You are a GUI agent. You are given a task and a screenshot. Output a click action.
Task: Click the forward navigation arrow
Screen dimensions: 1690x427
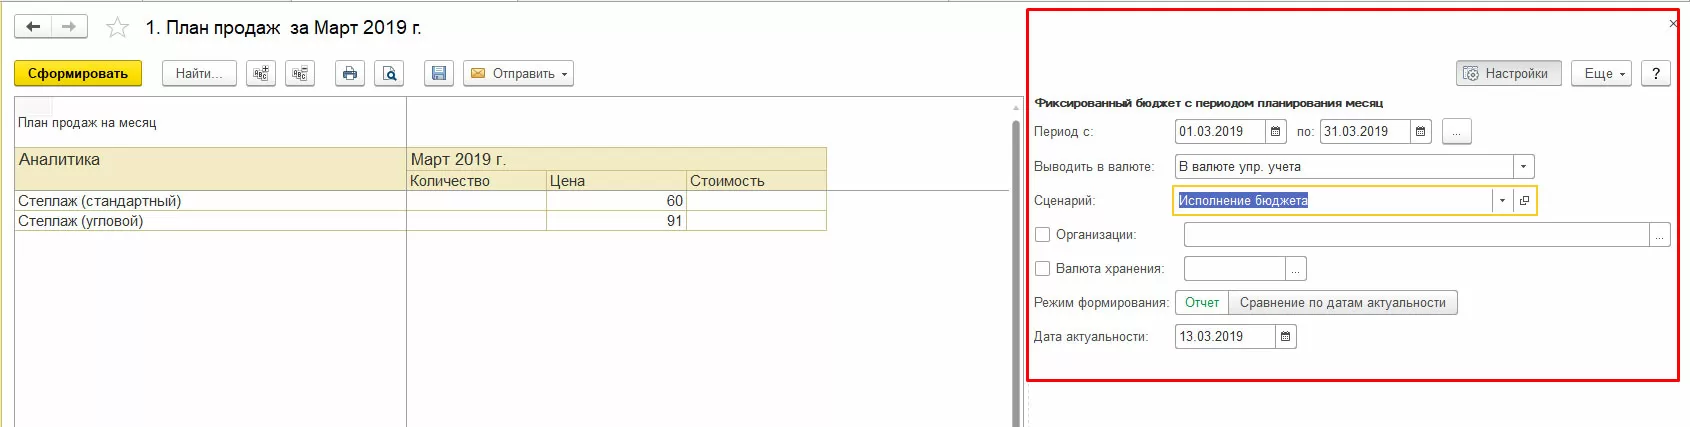click(x=69, y=27)
